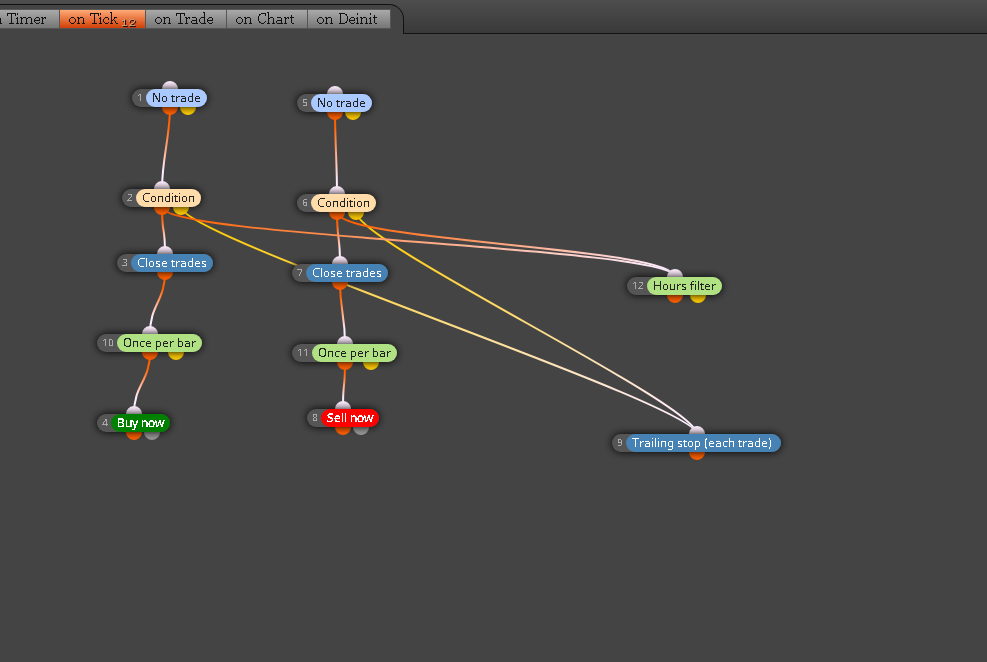Click gray output connector of Sell now
987x662 pixels.
tap(361, 430)
